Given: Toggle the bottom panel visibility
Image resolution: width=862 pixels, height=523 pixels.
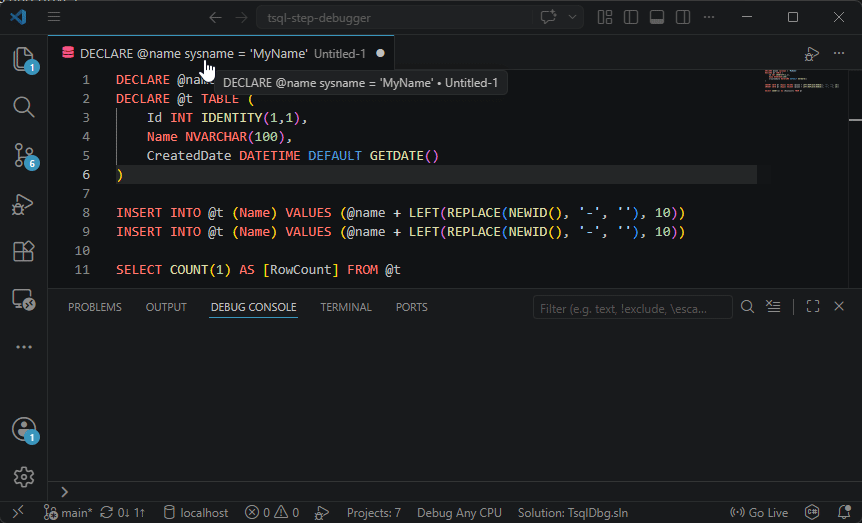Looking at the screenshot, I should [x=657, y=18].
